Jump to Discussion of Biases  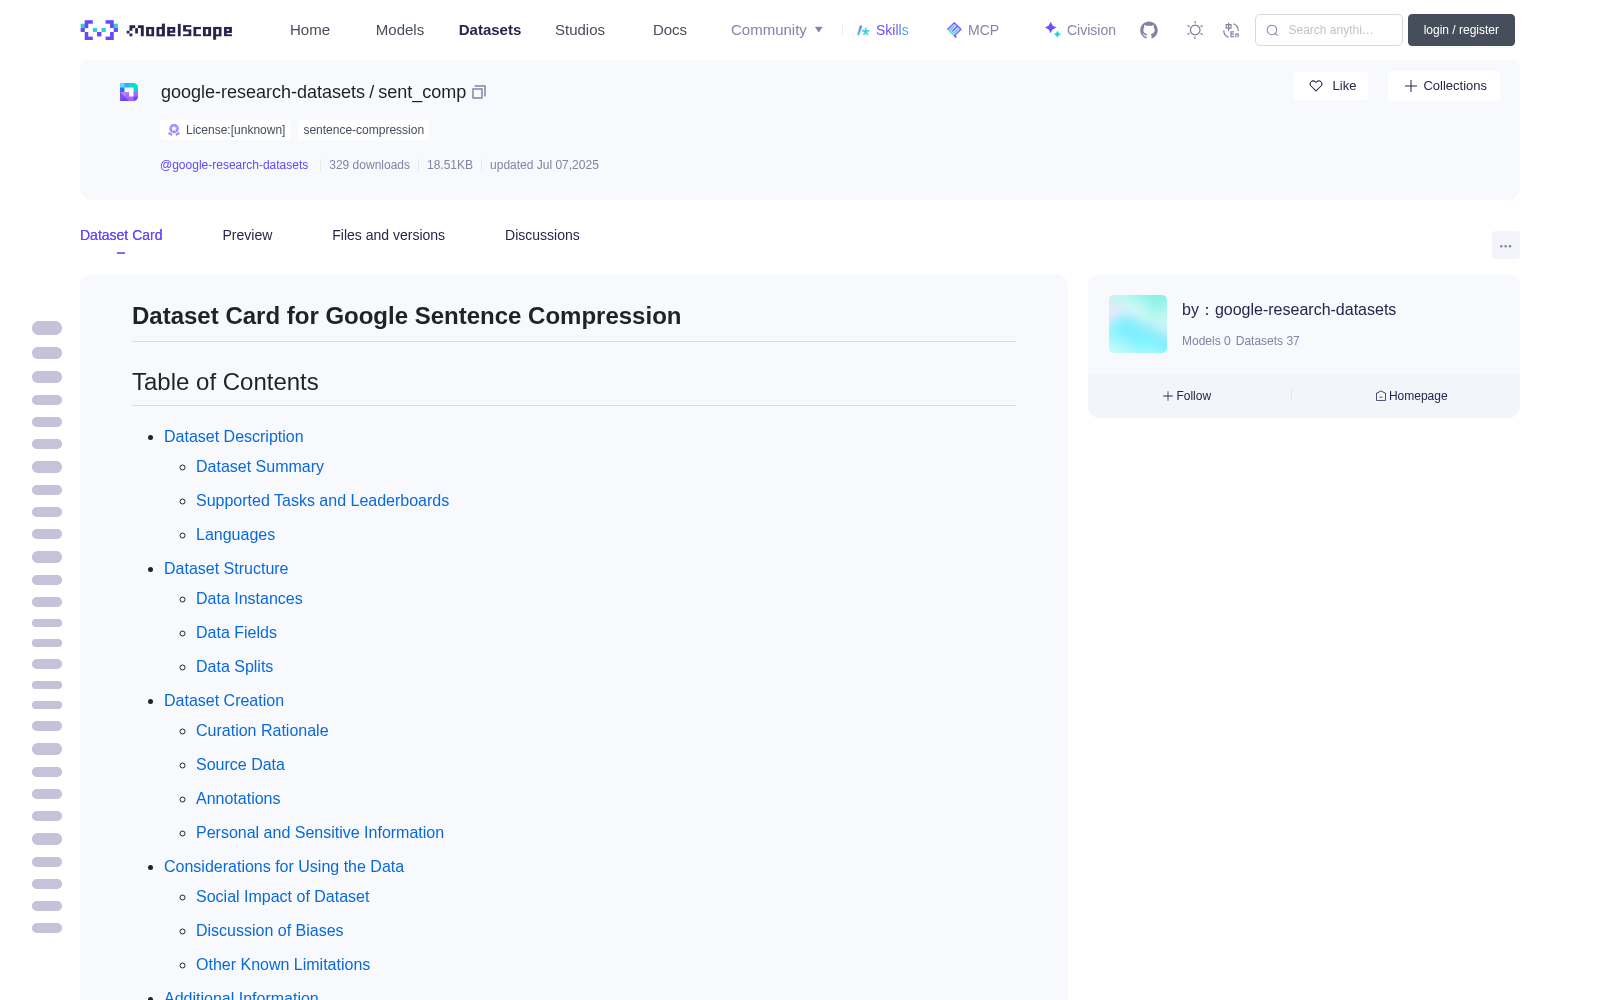269,930
